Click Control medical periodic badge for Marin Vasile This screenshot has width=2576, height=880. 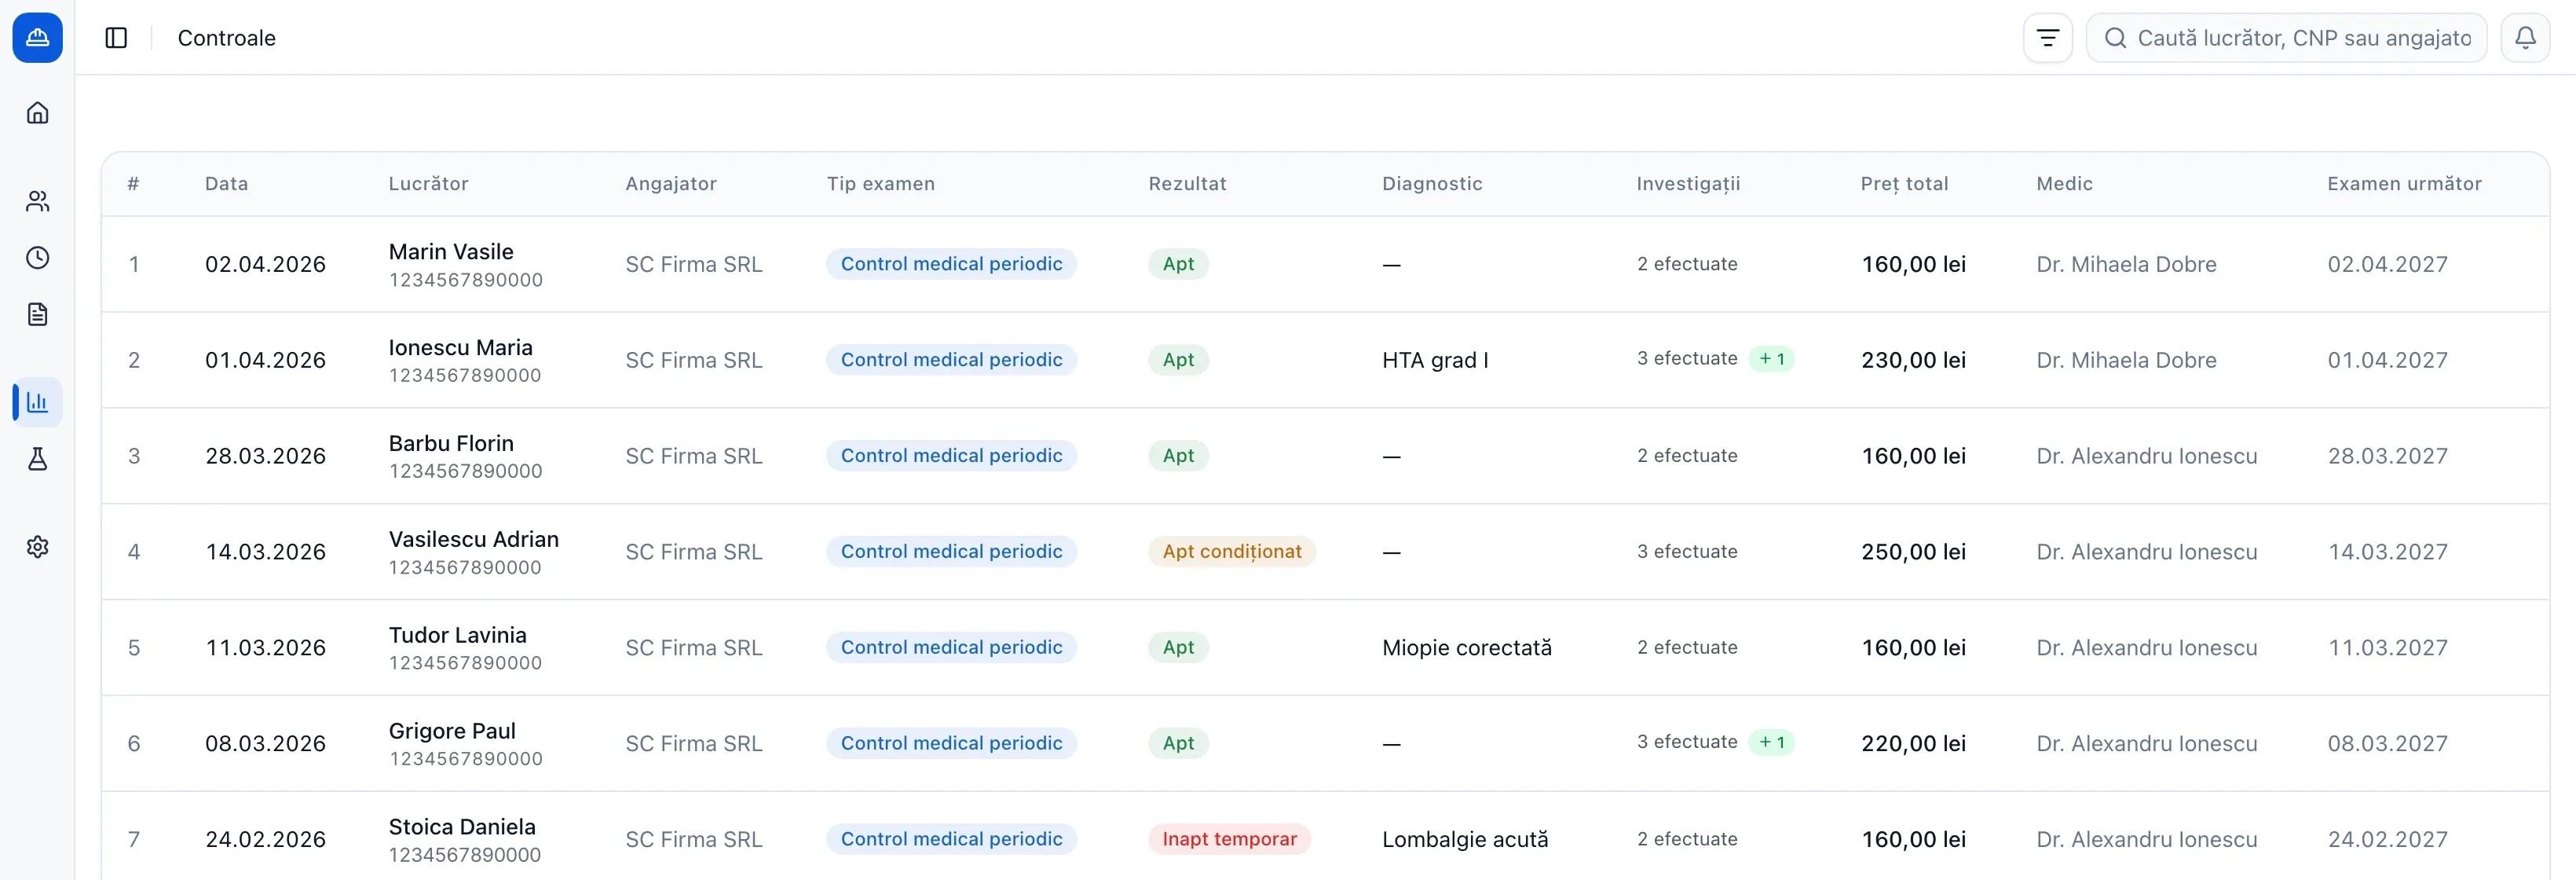pyautogui.click(x=951, y=264)
